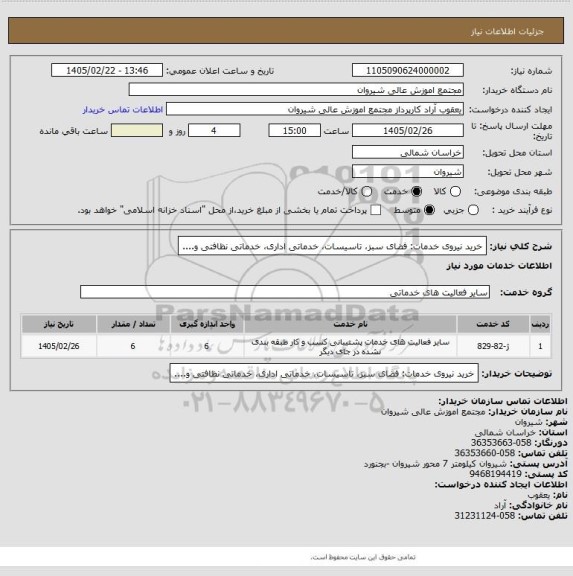Click the postal code 9468194419
The width and height of the screenshot is (573, 576).
(x=495, y=474)
